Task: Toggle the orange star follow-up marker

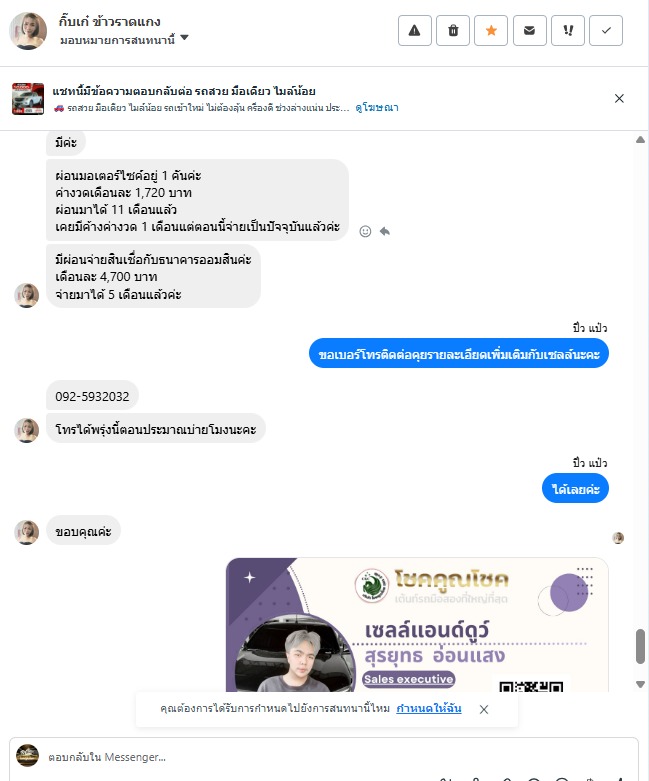Action: pos(491,31)
